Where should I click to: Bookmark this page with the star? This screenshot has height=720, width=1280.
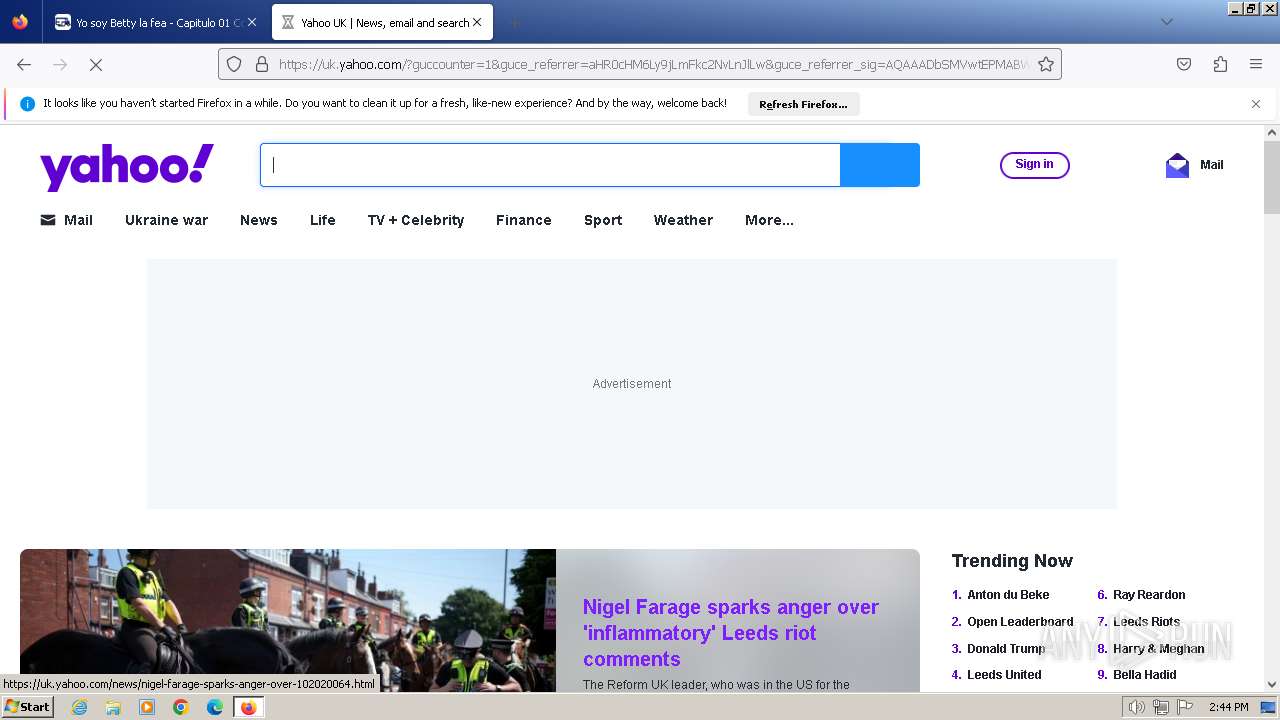click(x=1046, y=64)
